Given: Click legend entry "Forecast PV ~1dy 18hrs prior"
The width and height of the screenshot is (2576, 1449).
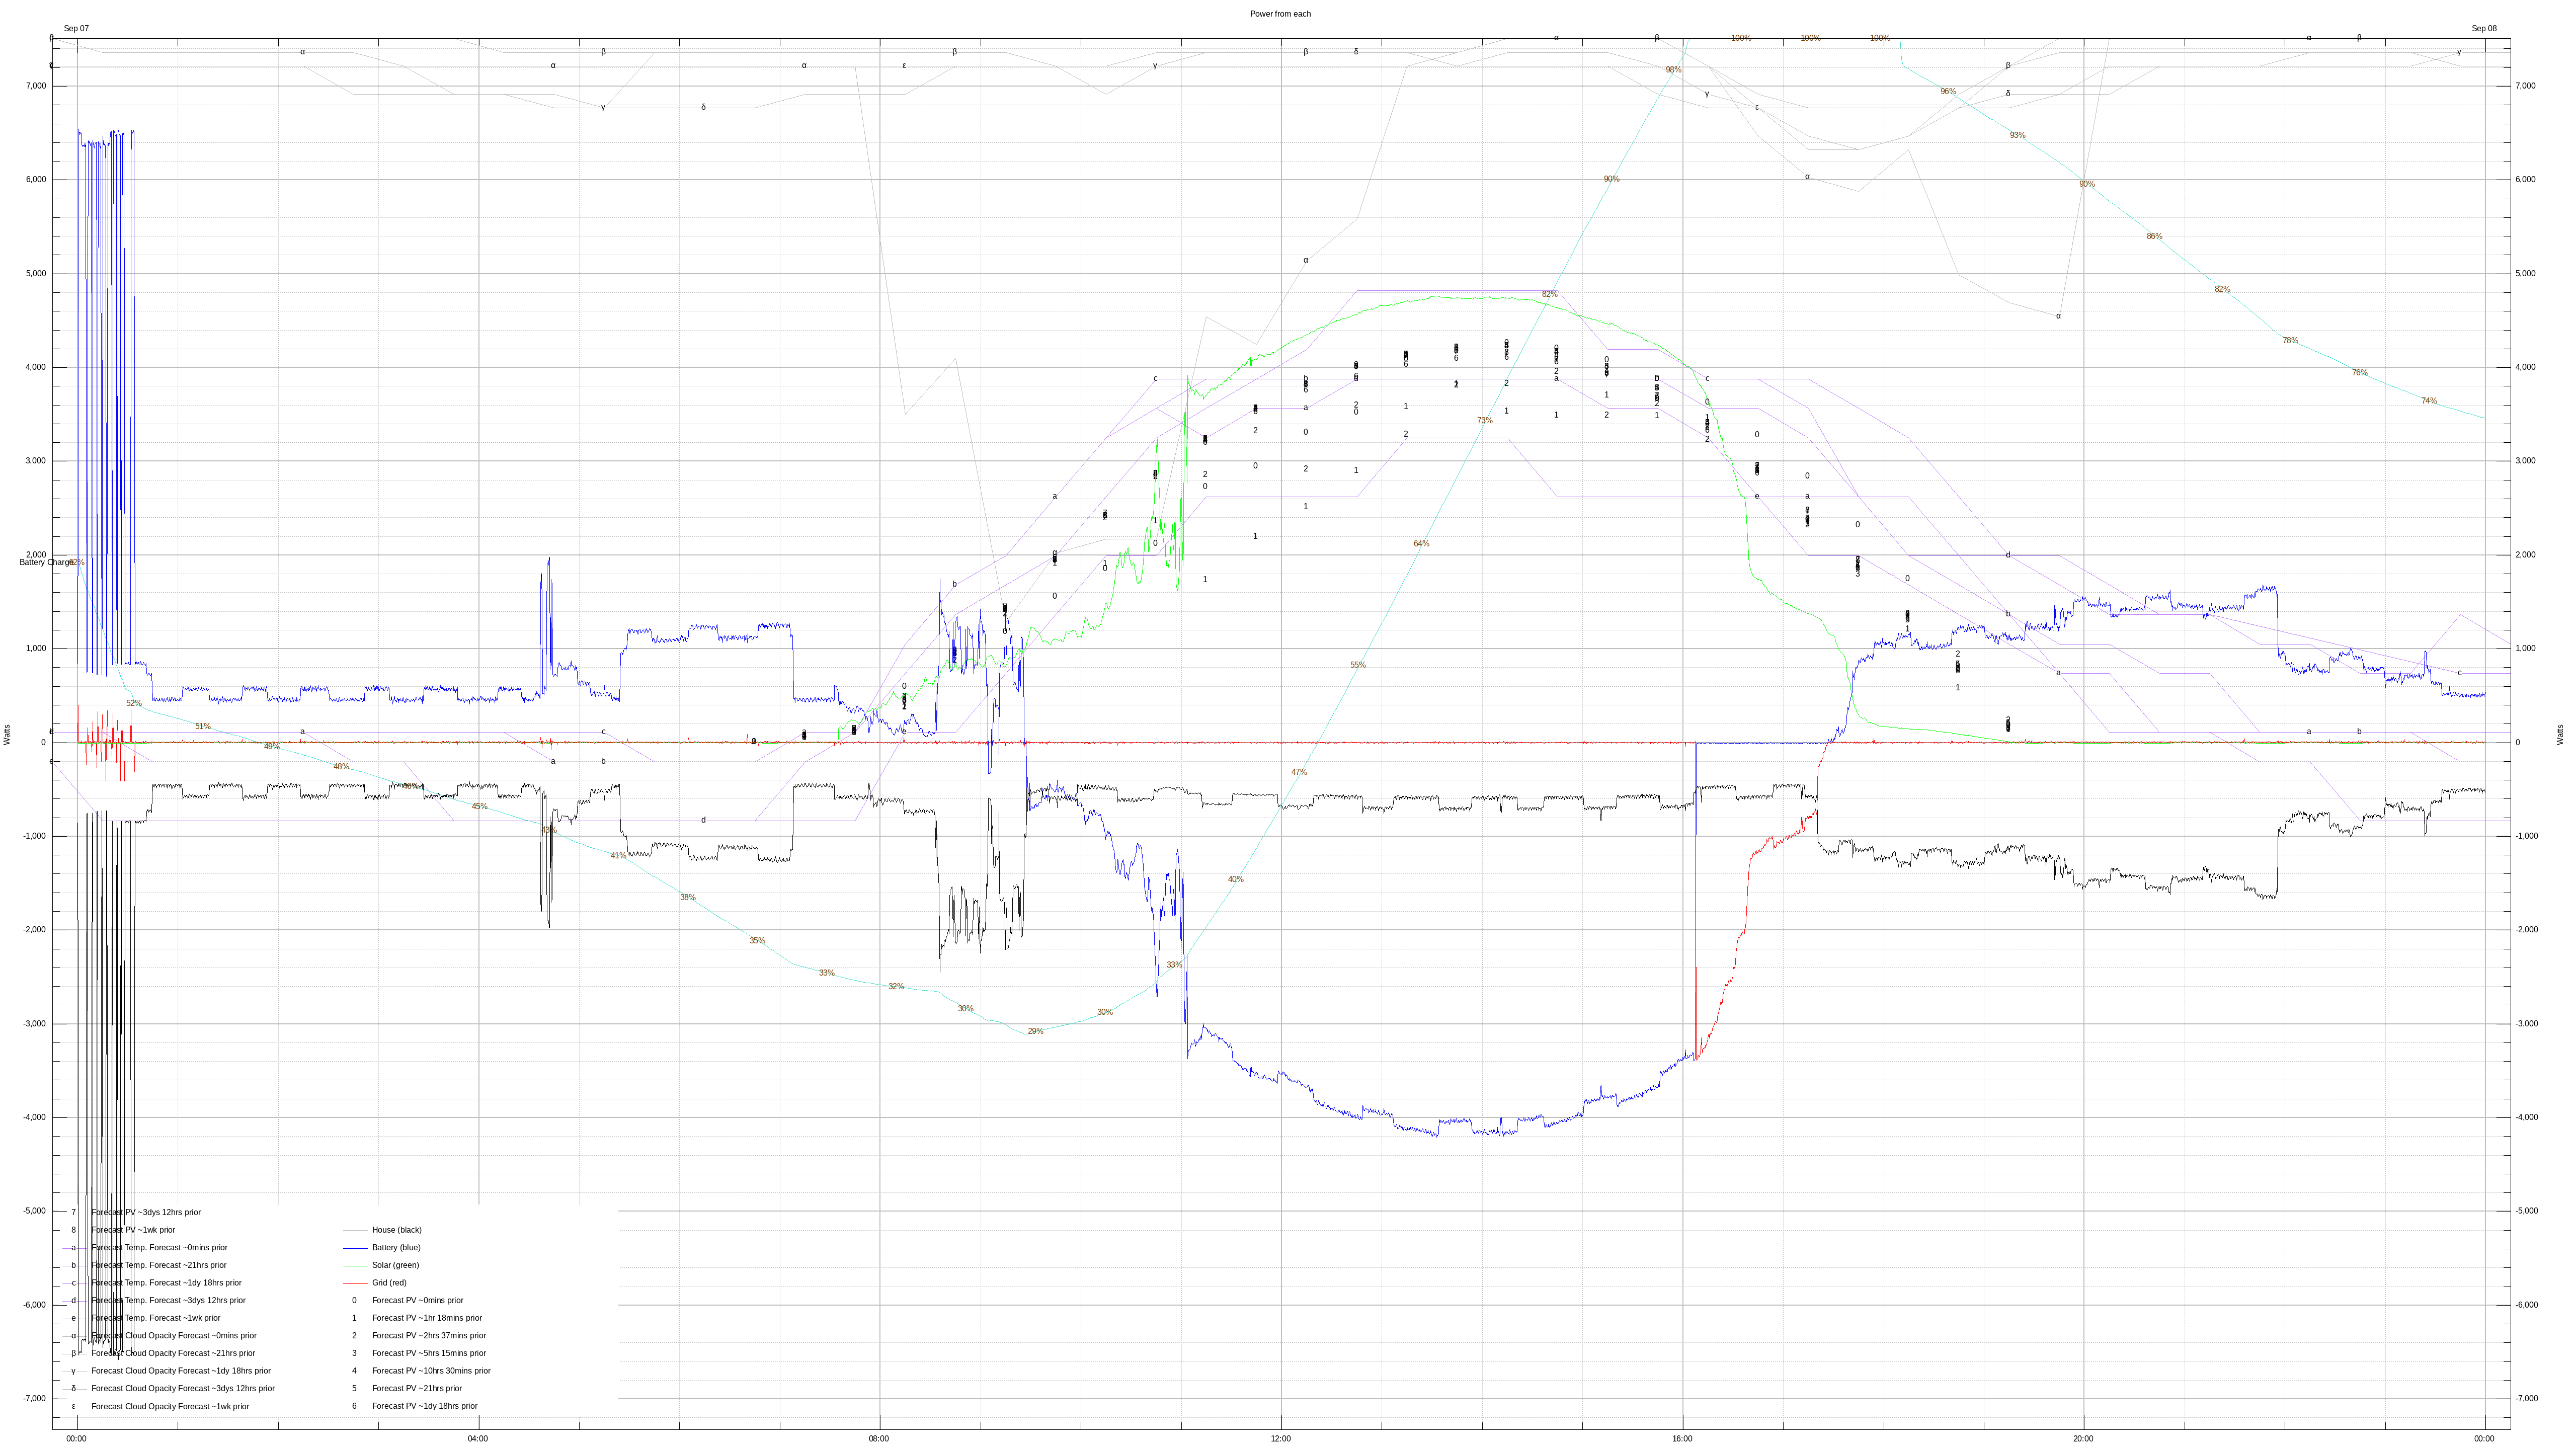Looking at the screenshot, I should pos(424,1406).
